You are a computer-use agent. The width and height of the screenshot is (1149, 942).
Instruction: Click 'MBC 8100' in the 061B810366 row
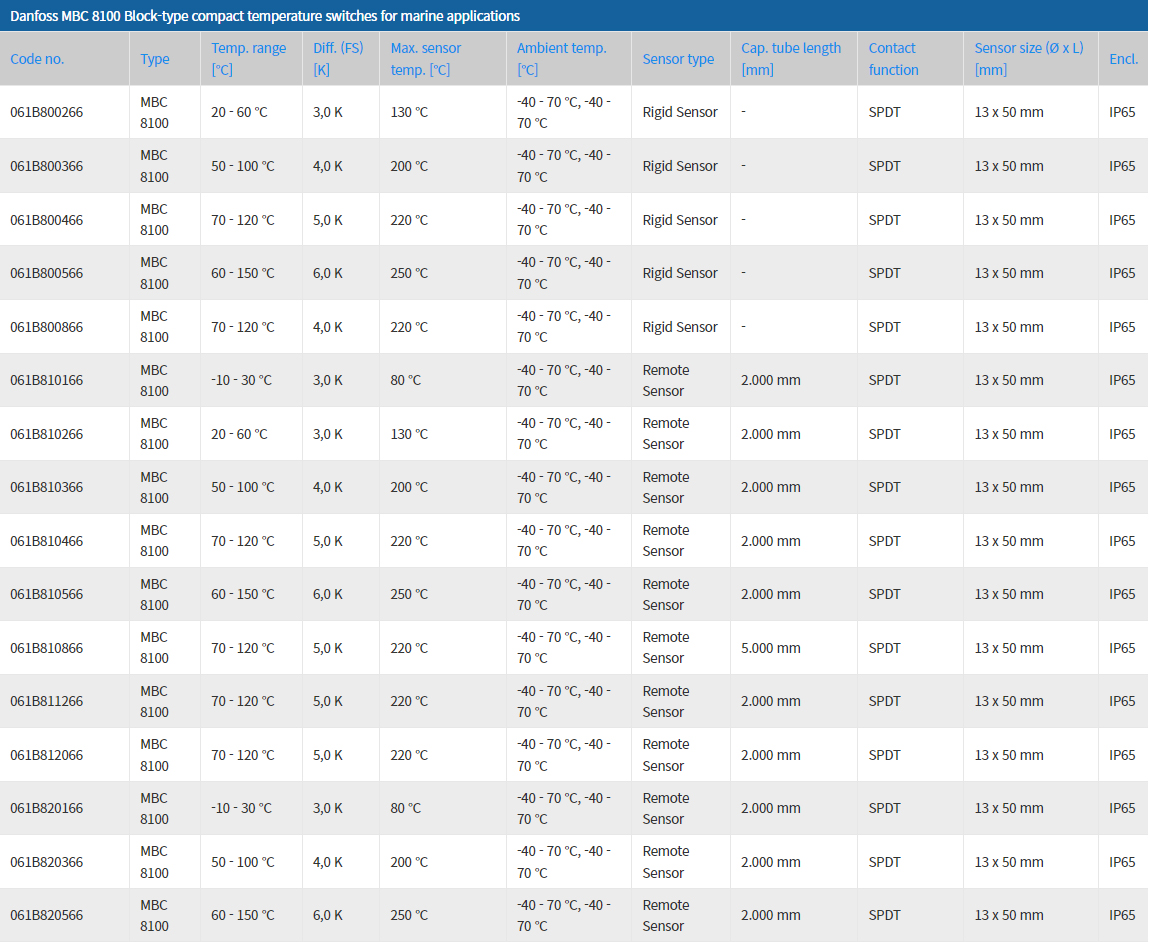[155, 487]
